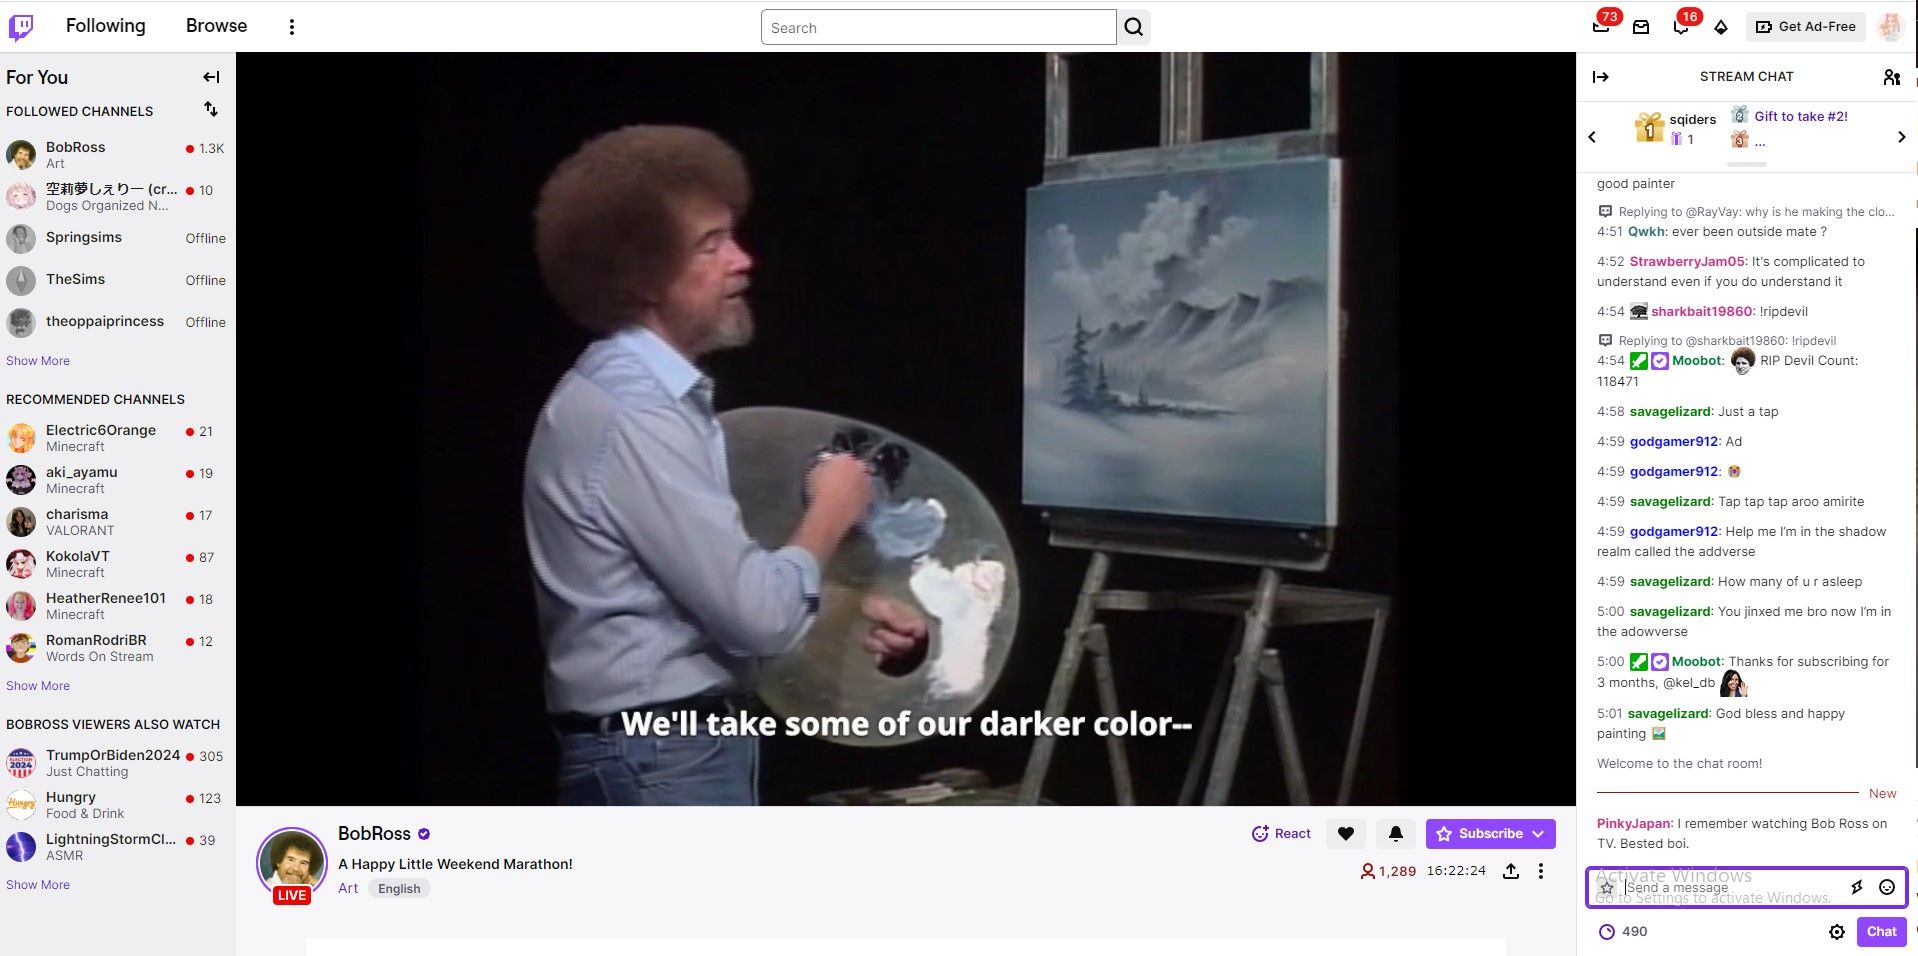Advance gift sub banner with right chevron
Viewport: 1918px width, 956px height.
1901,137
